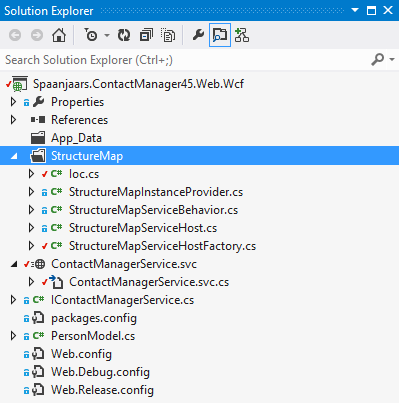The image size is (399, 403).
Task: Open search options dropdown arrow
Action: 392,60
